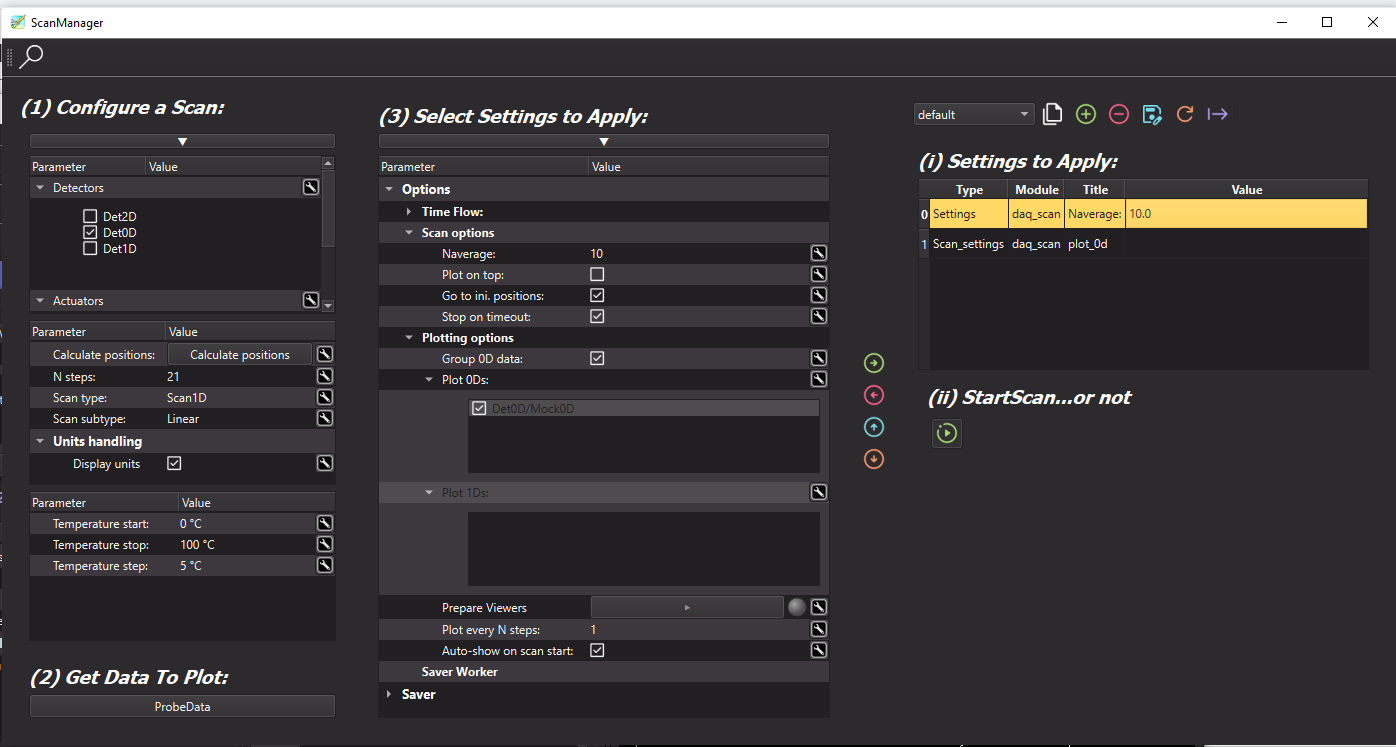Toggle the Display units checkbox
Screen dimensions: 1396x747
coord(174,463)
